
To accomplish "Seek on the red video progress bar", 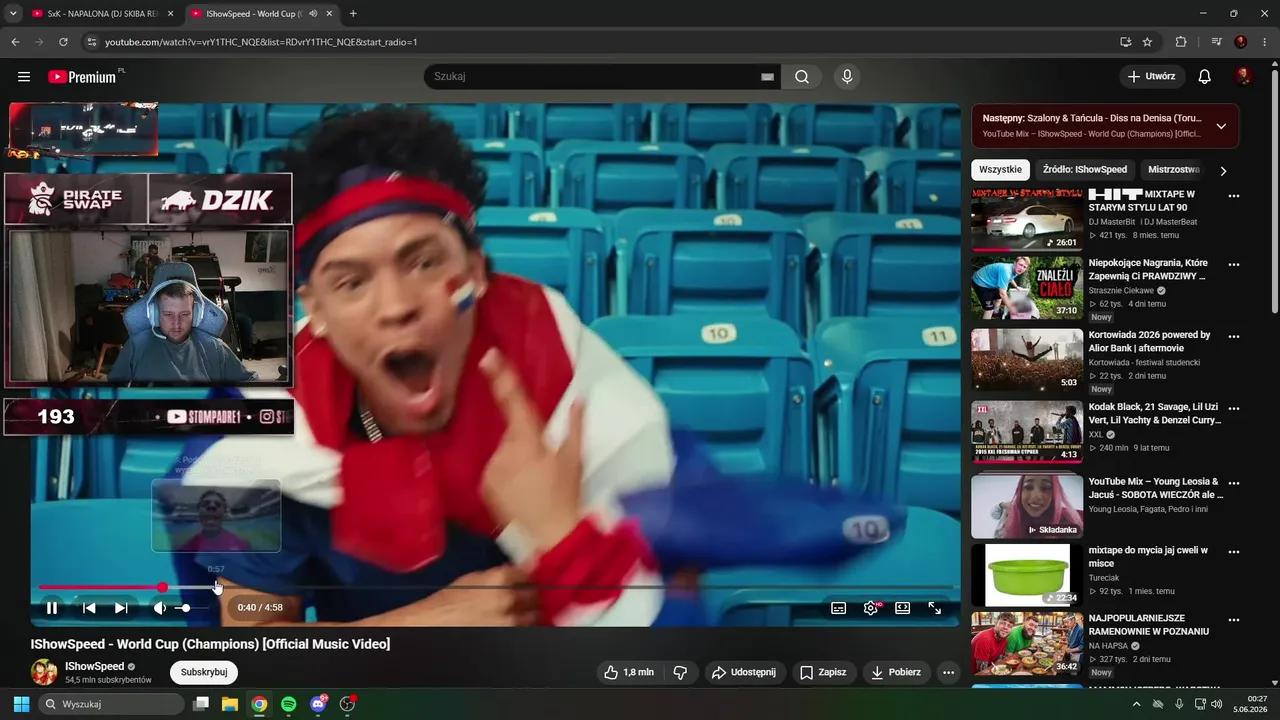I will point(498,588).
